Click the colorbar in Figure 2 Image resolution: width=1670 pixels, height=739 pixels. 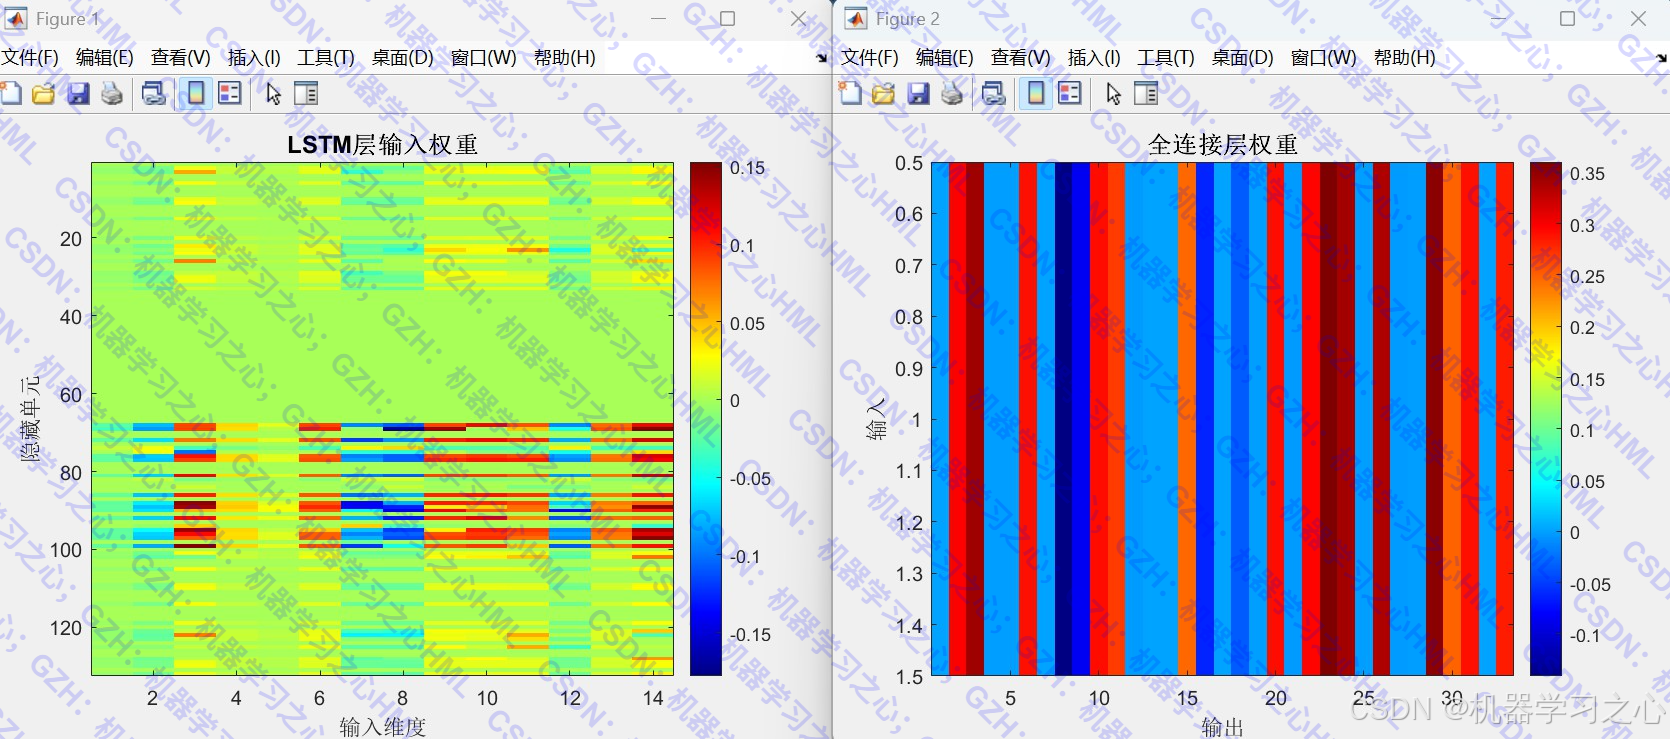pos(1546,419)
